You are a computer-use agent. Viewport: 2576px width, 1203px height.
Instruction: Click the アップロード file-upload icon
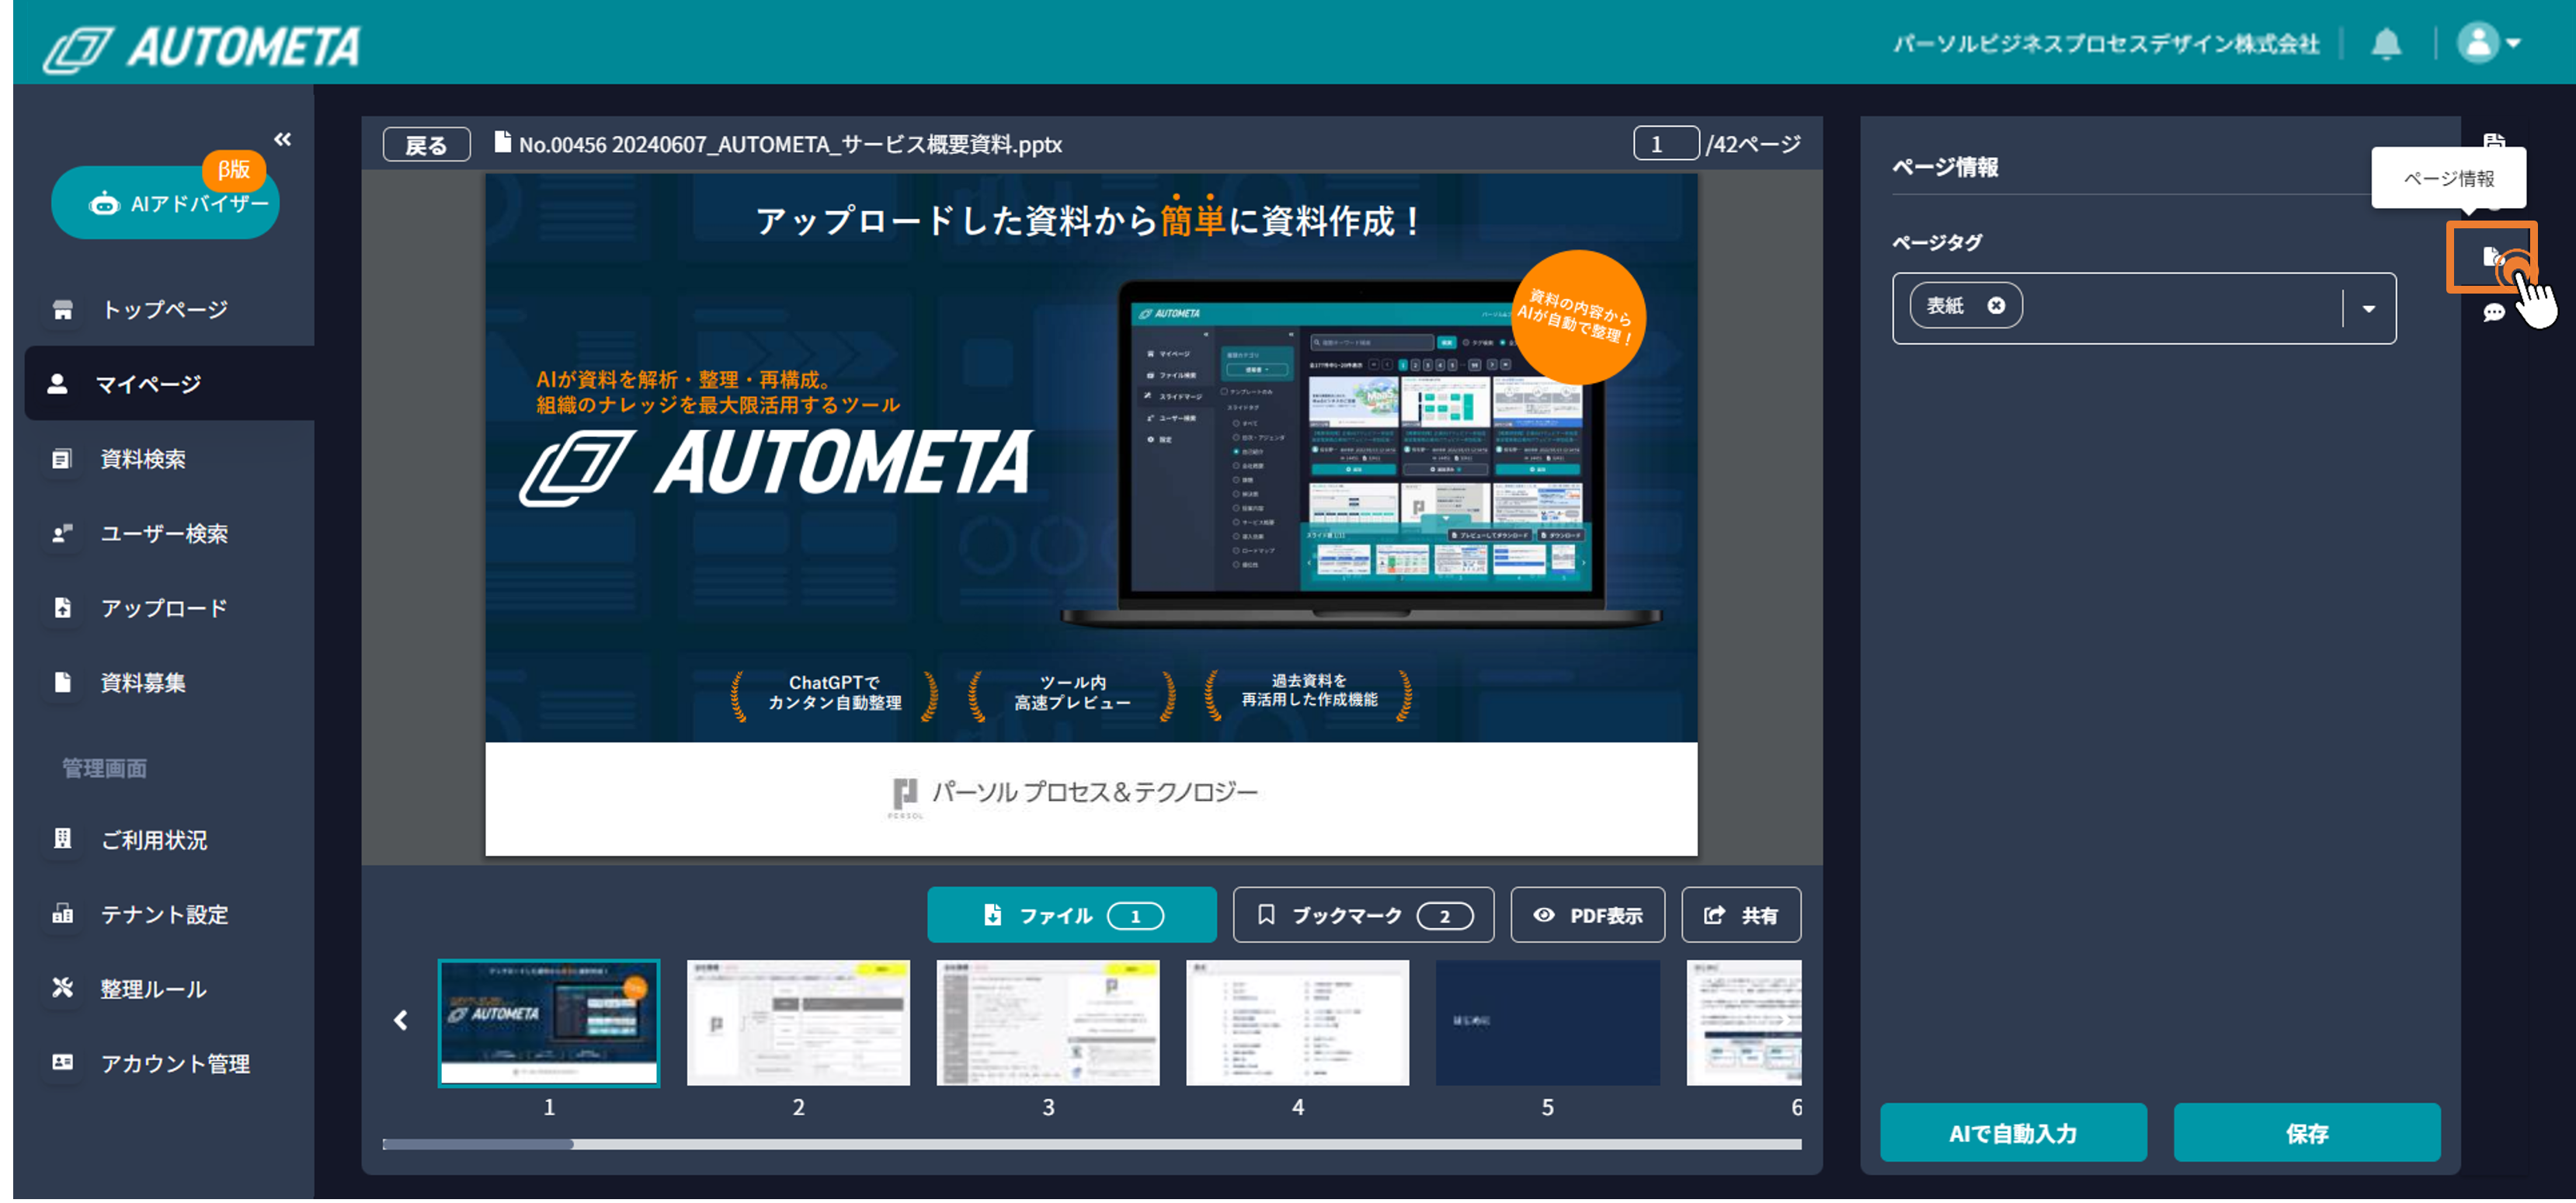[62, 608]
